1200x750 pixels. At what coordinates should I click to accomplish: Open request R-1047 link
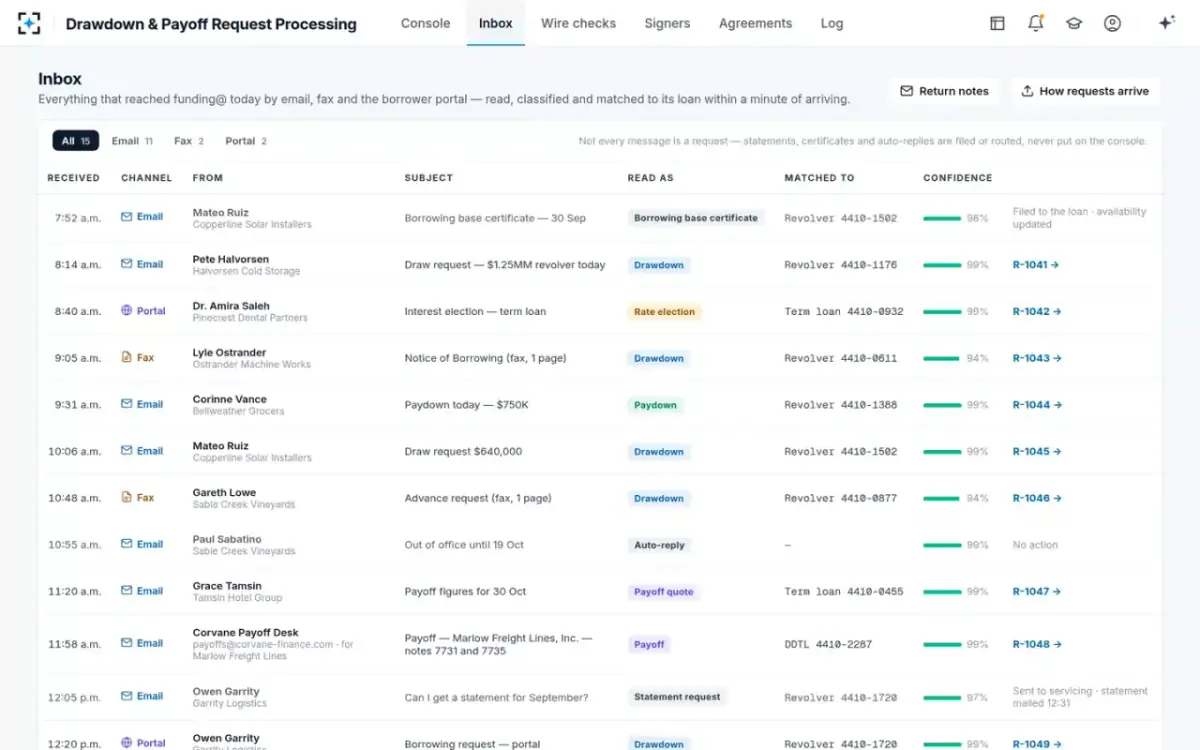pos(1036,591)
